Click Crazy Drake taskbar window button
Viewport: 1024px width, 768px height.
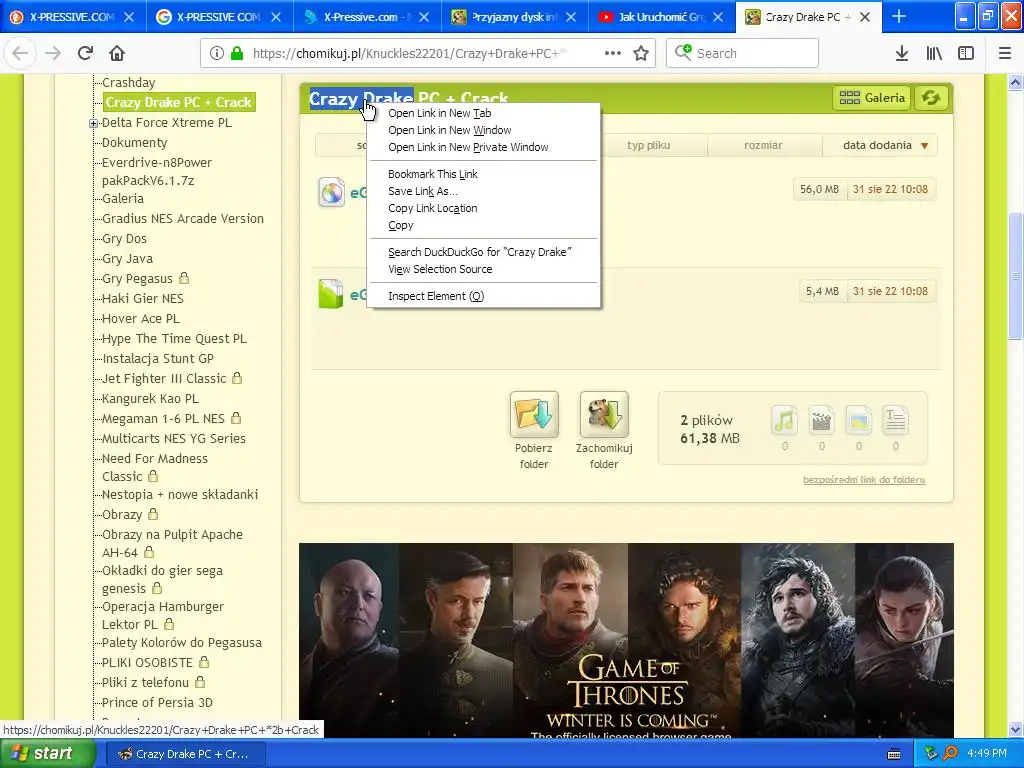coord(185,754)
